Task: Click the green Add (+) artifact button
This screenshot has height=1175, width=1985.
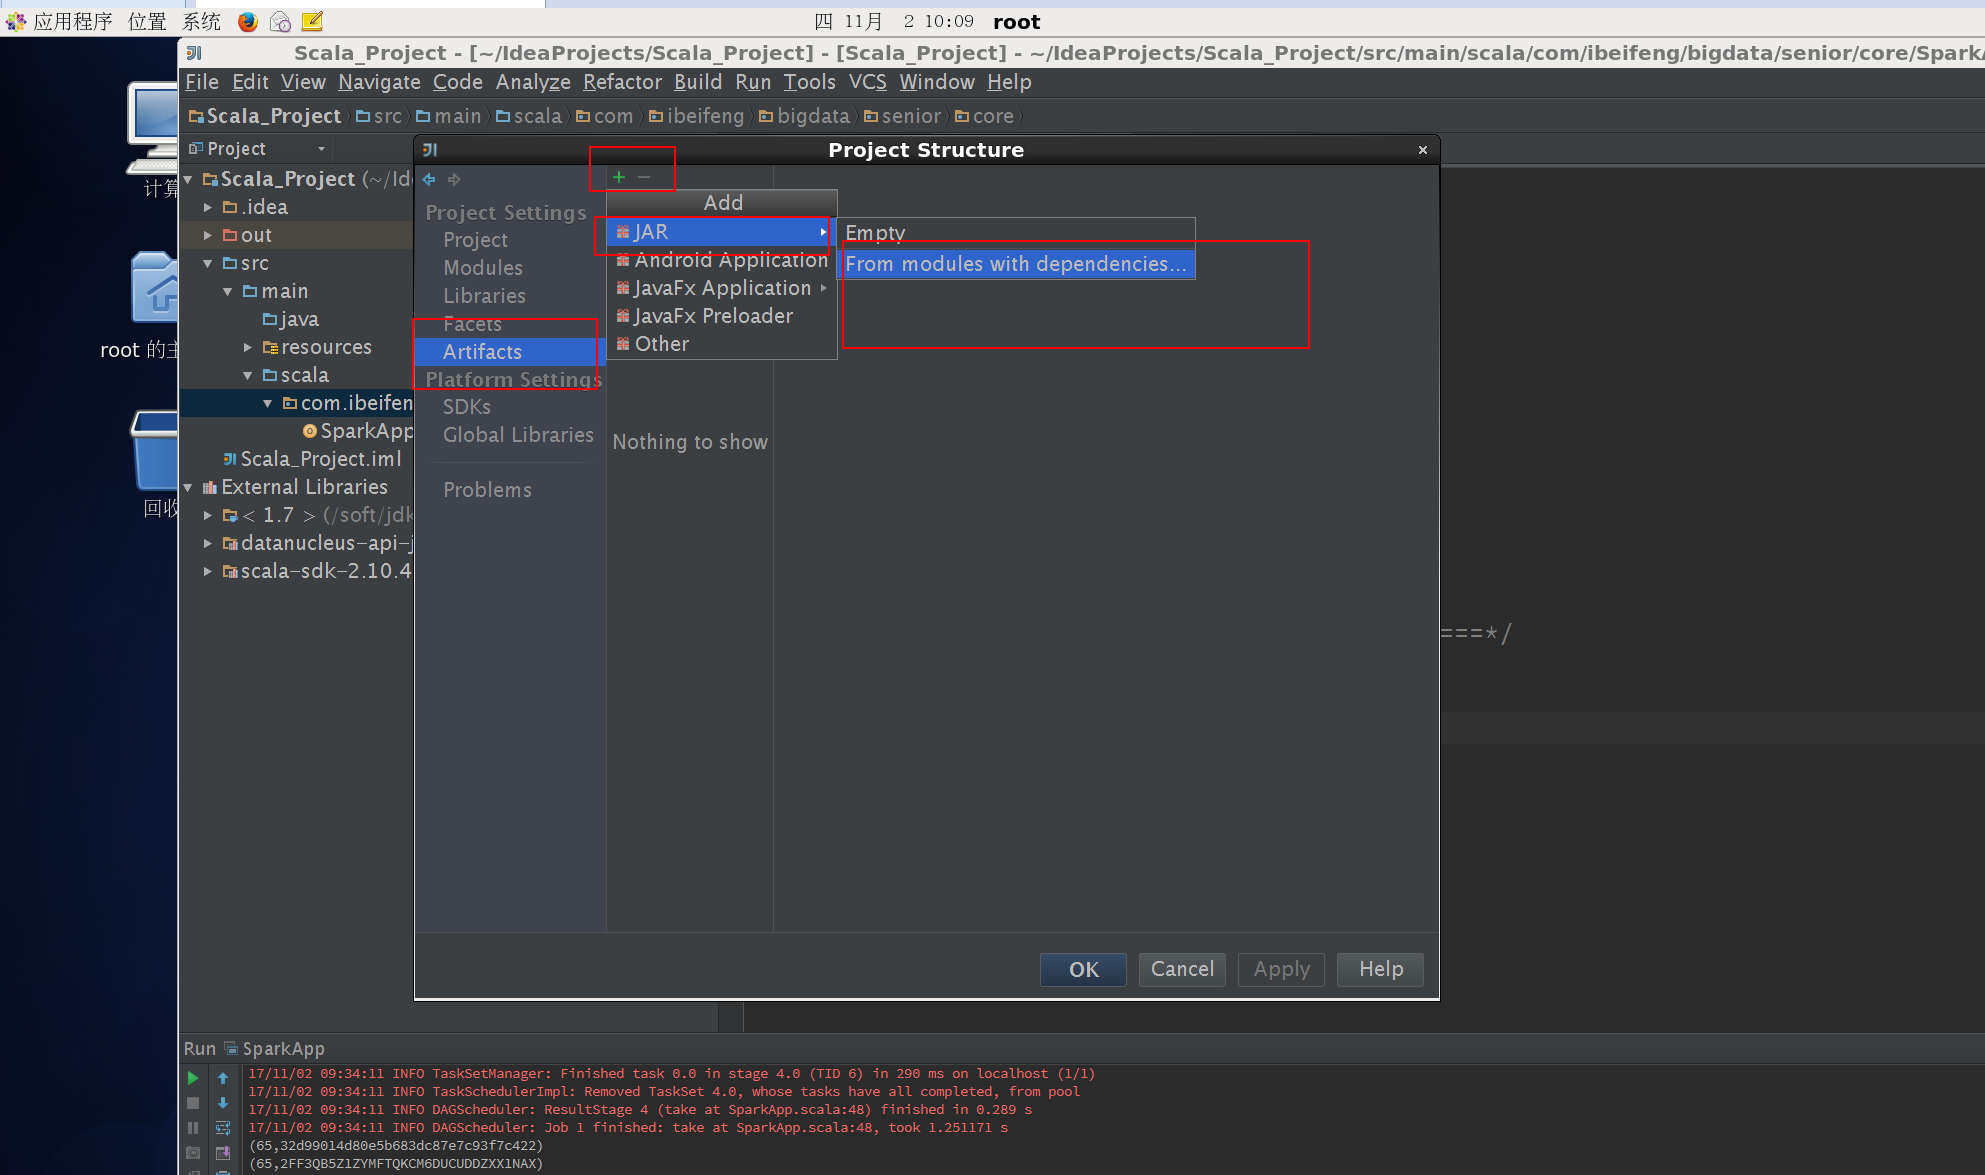Action: pyautogui.click(x=619, y=177)
